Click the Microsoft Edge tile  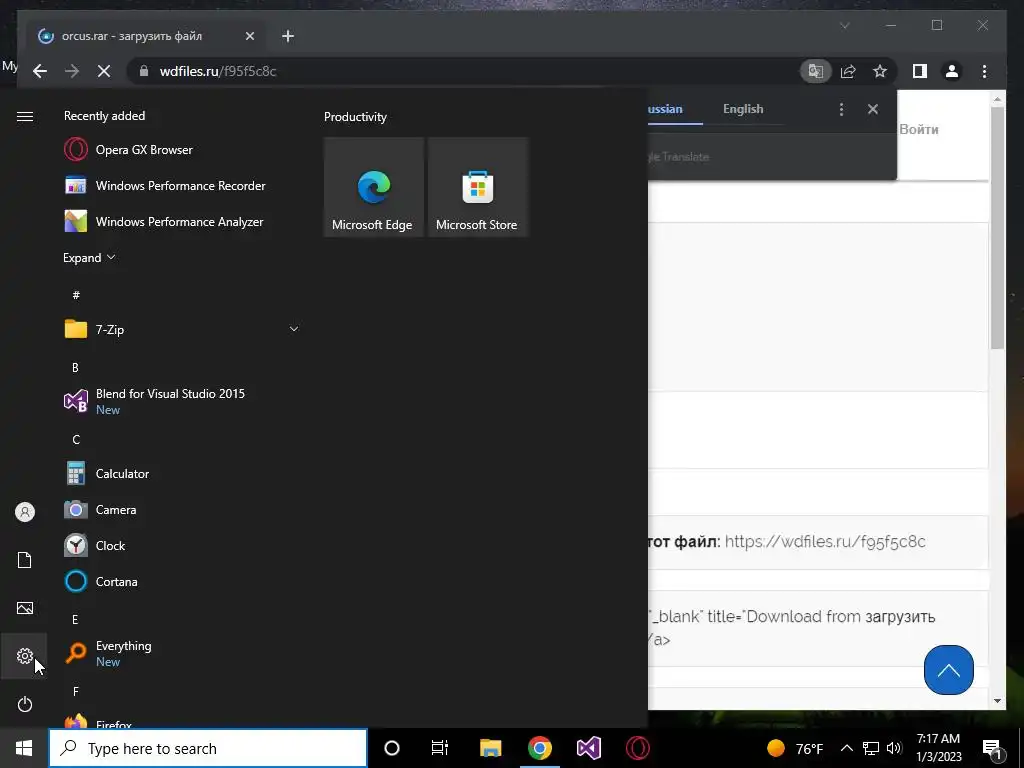pyautogui.click(x=374, y=187)
